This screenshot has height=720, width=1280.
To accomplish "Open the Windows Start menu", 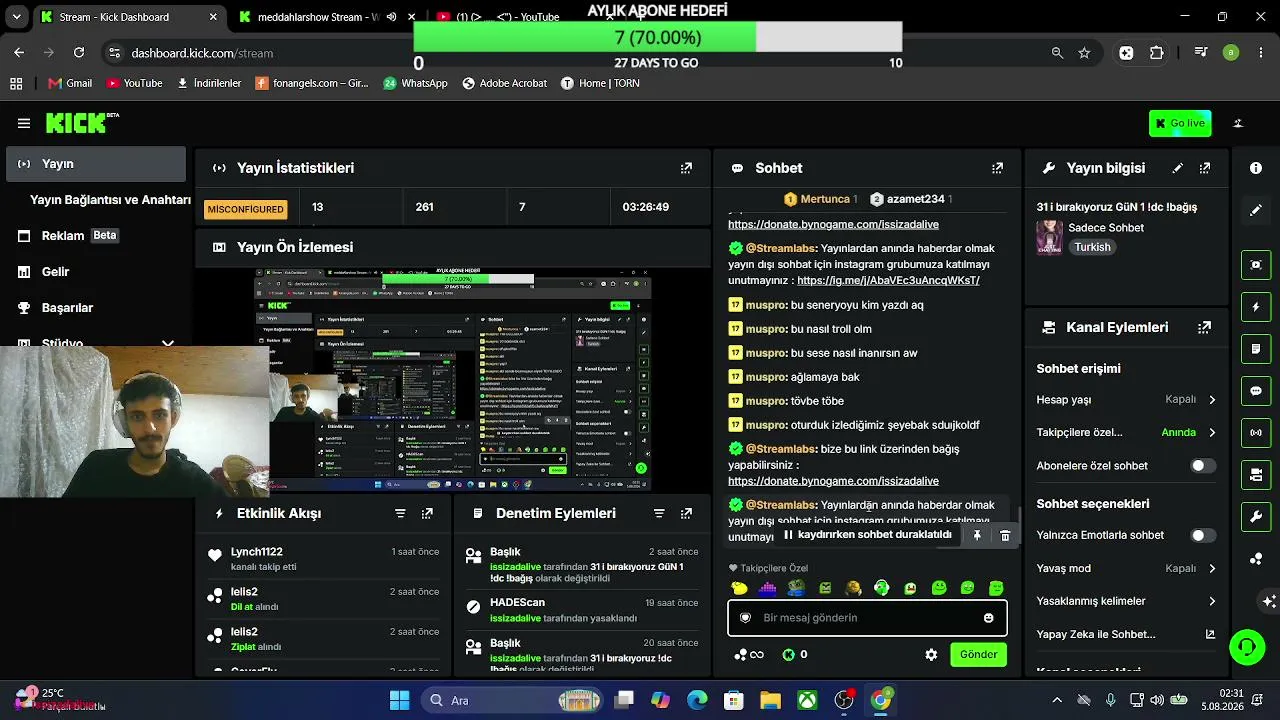I will pos(399,700).
